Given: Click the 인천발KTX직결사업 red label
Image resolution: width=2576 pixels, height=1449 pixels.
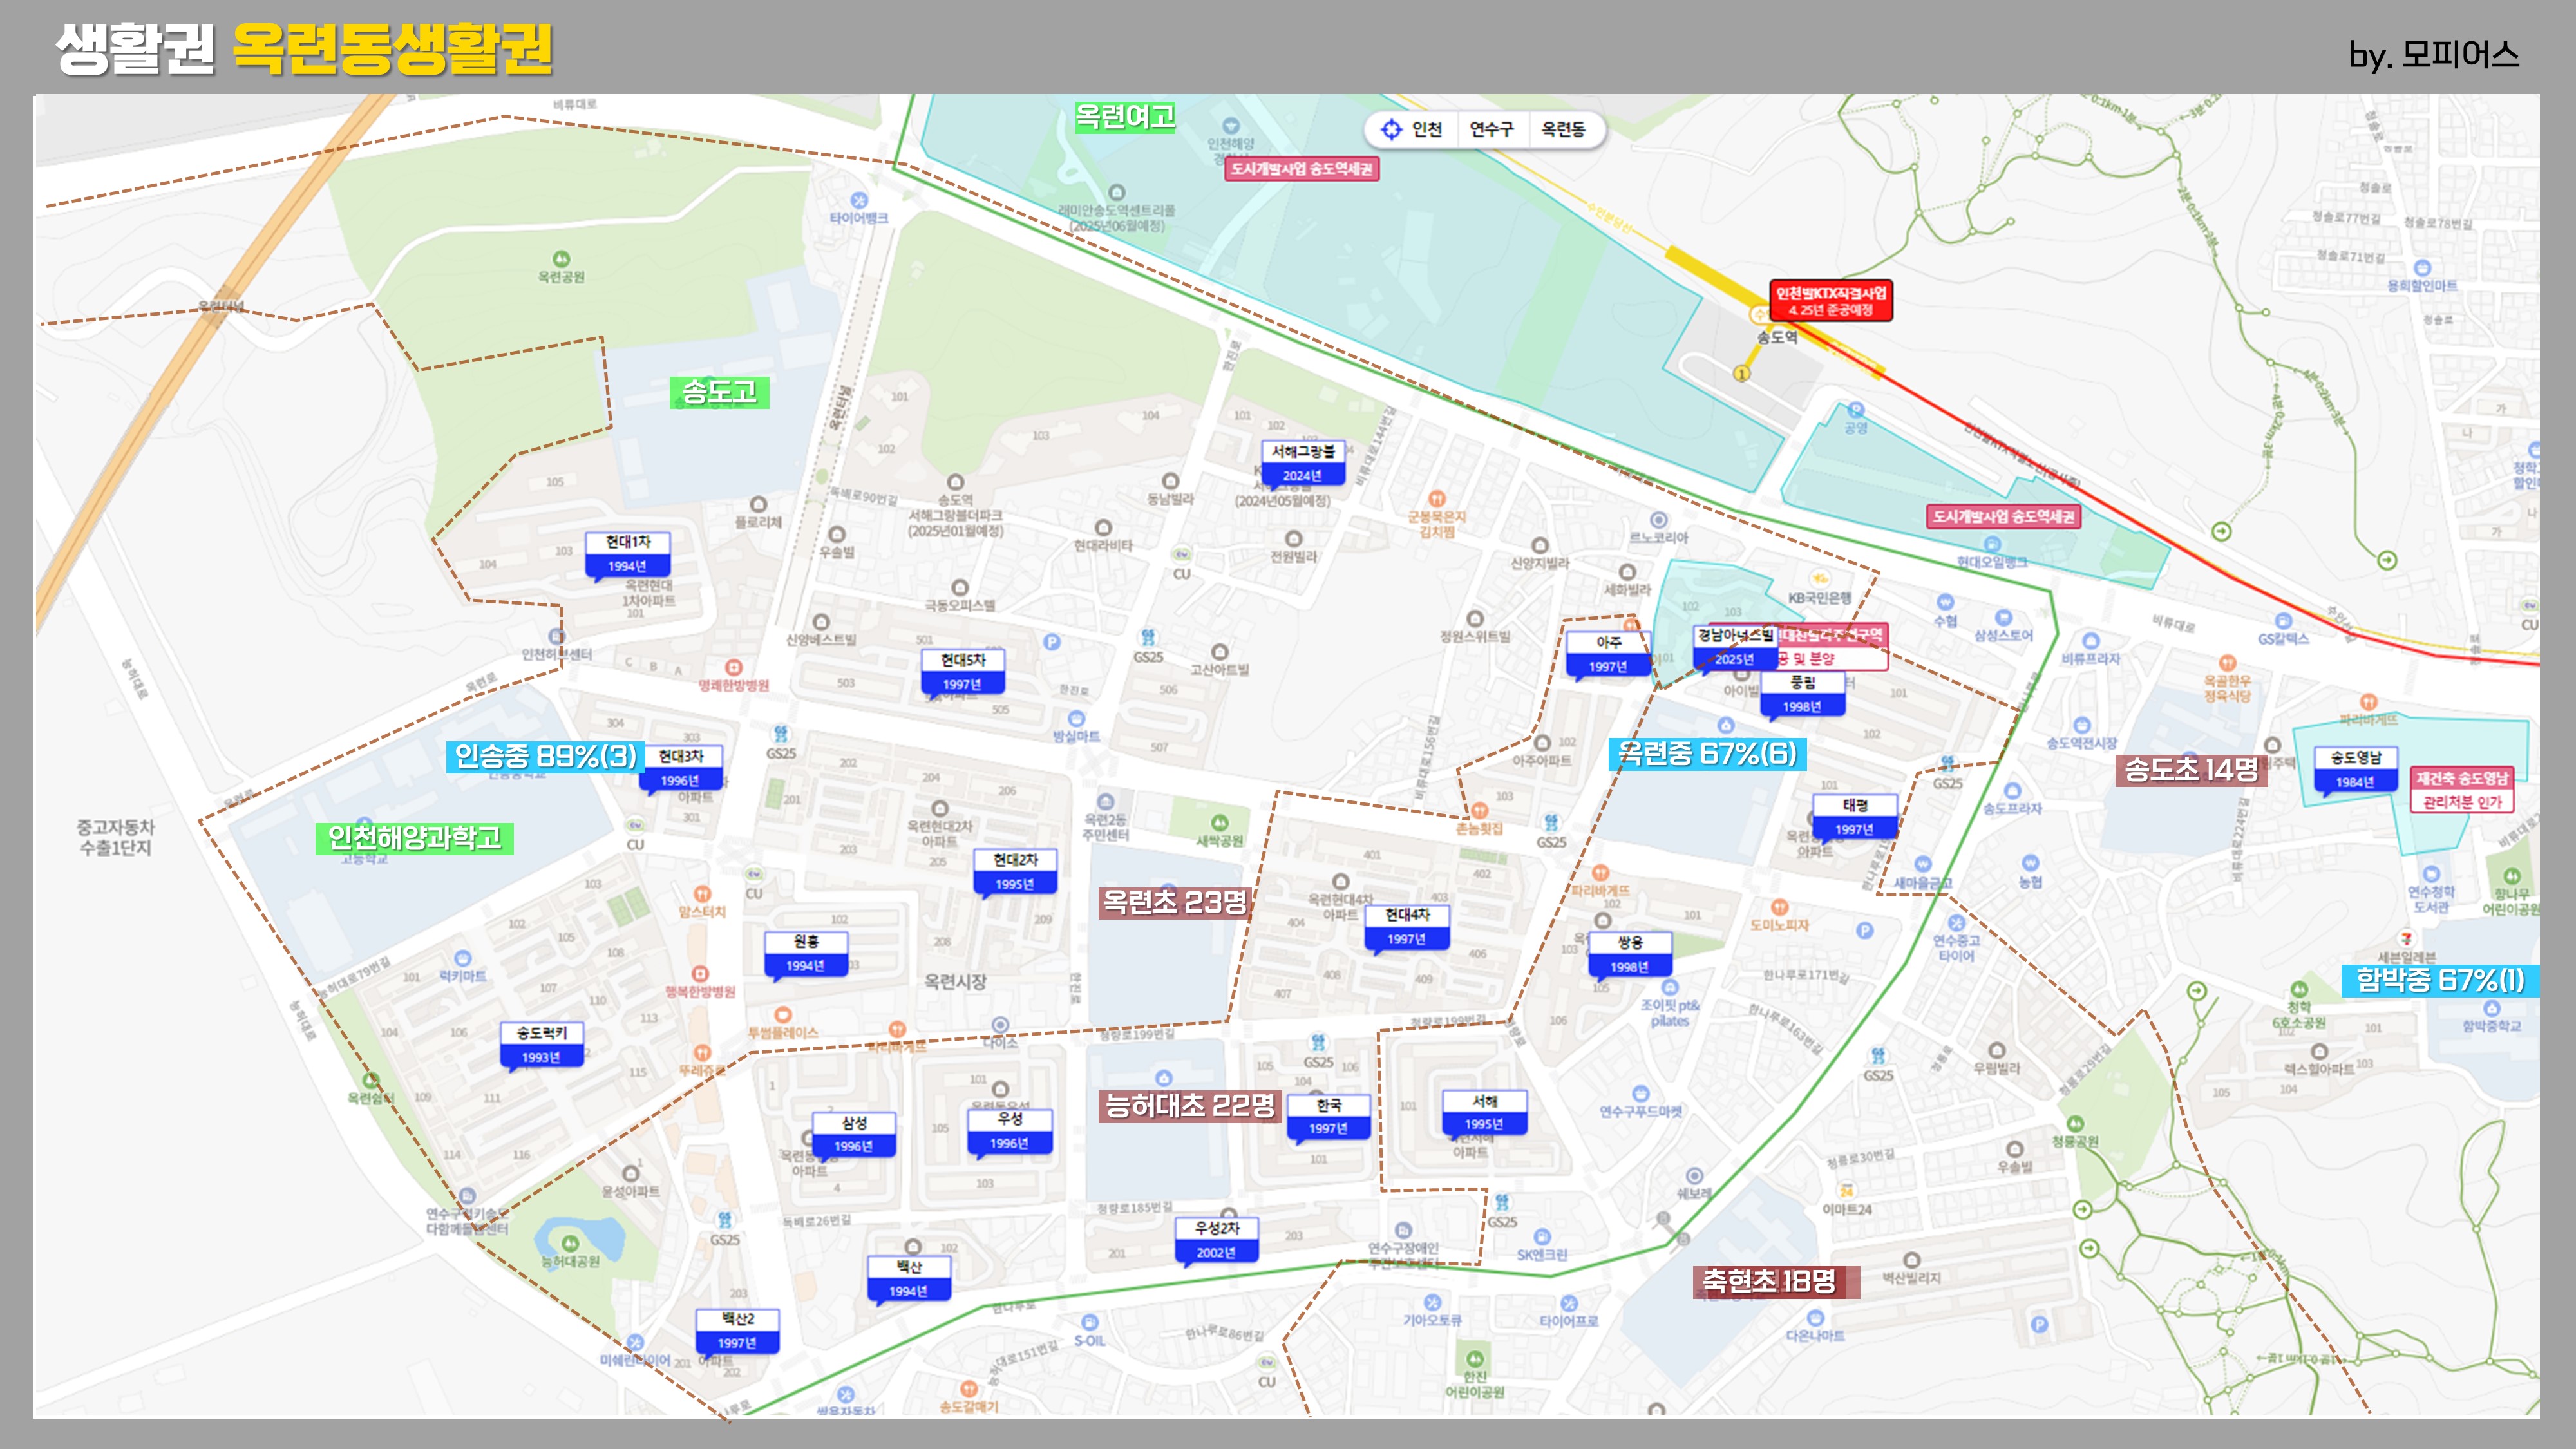Looking at the screenshot, I should point(1830,300).
